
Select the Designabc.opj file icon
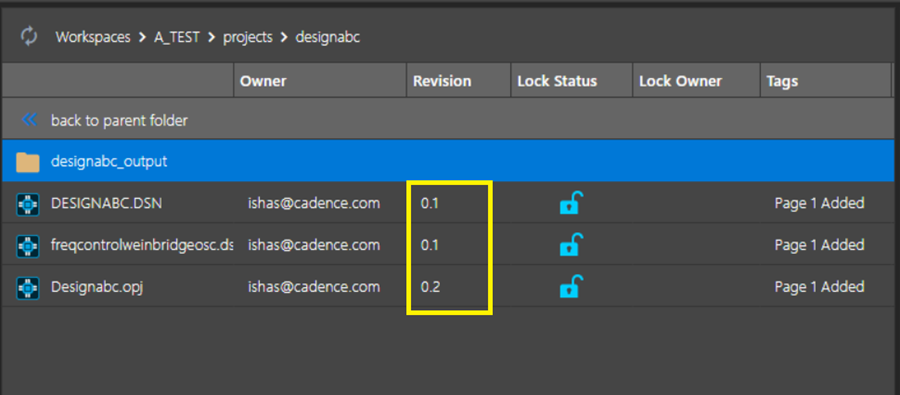point(28,287)
